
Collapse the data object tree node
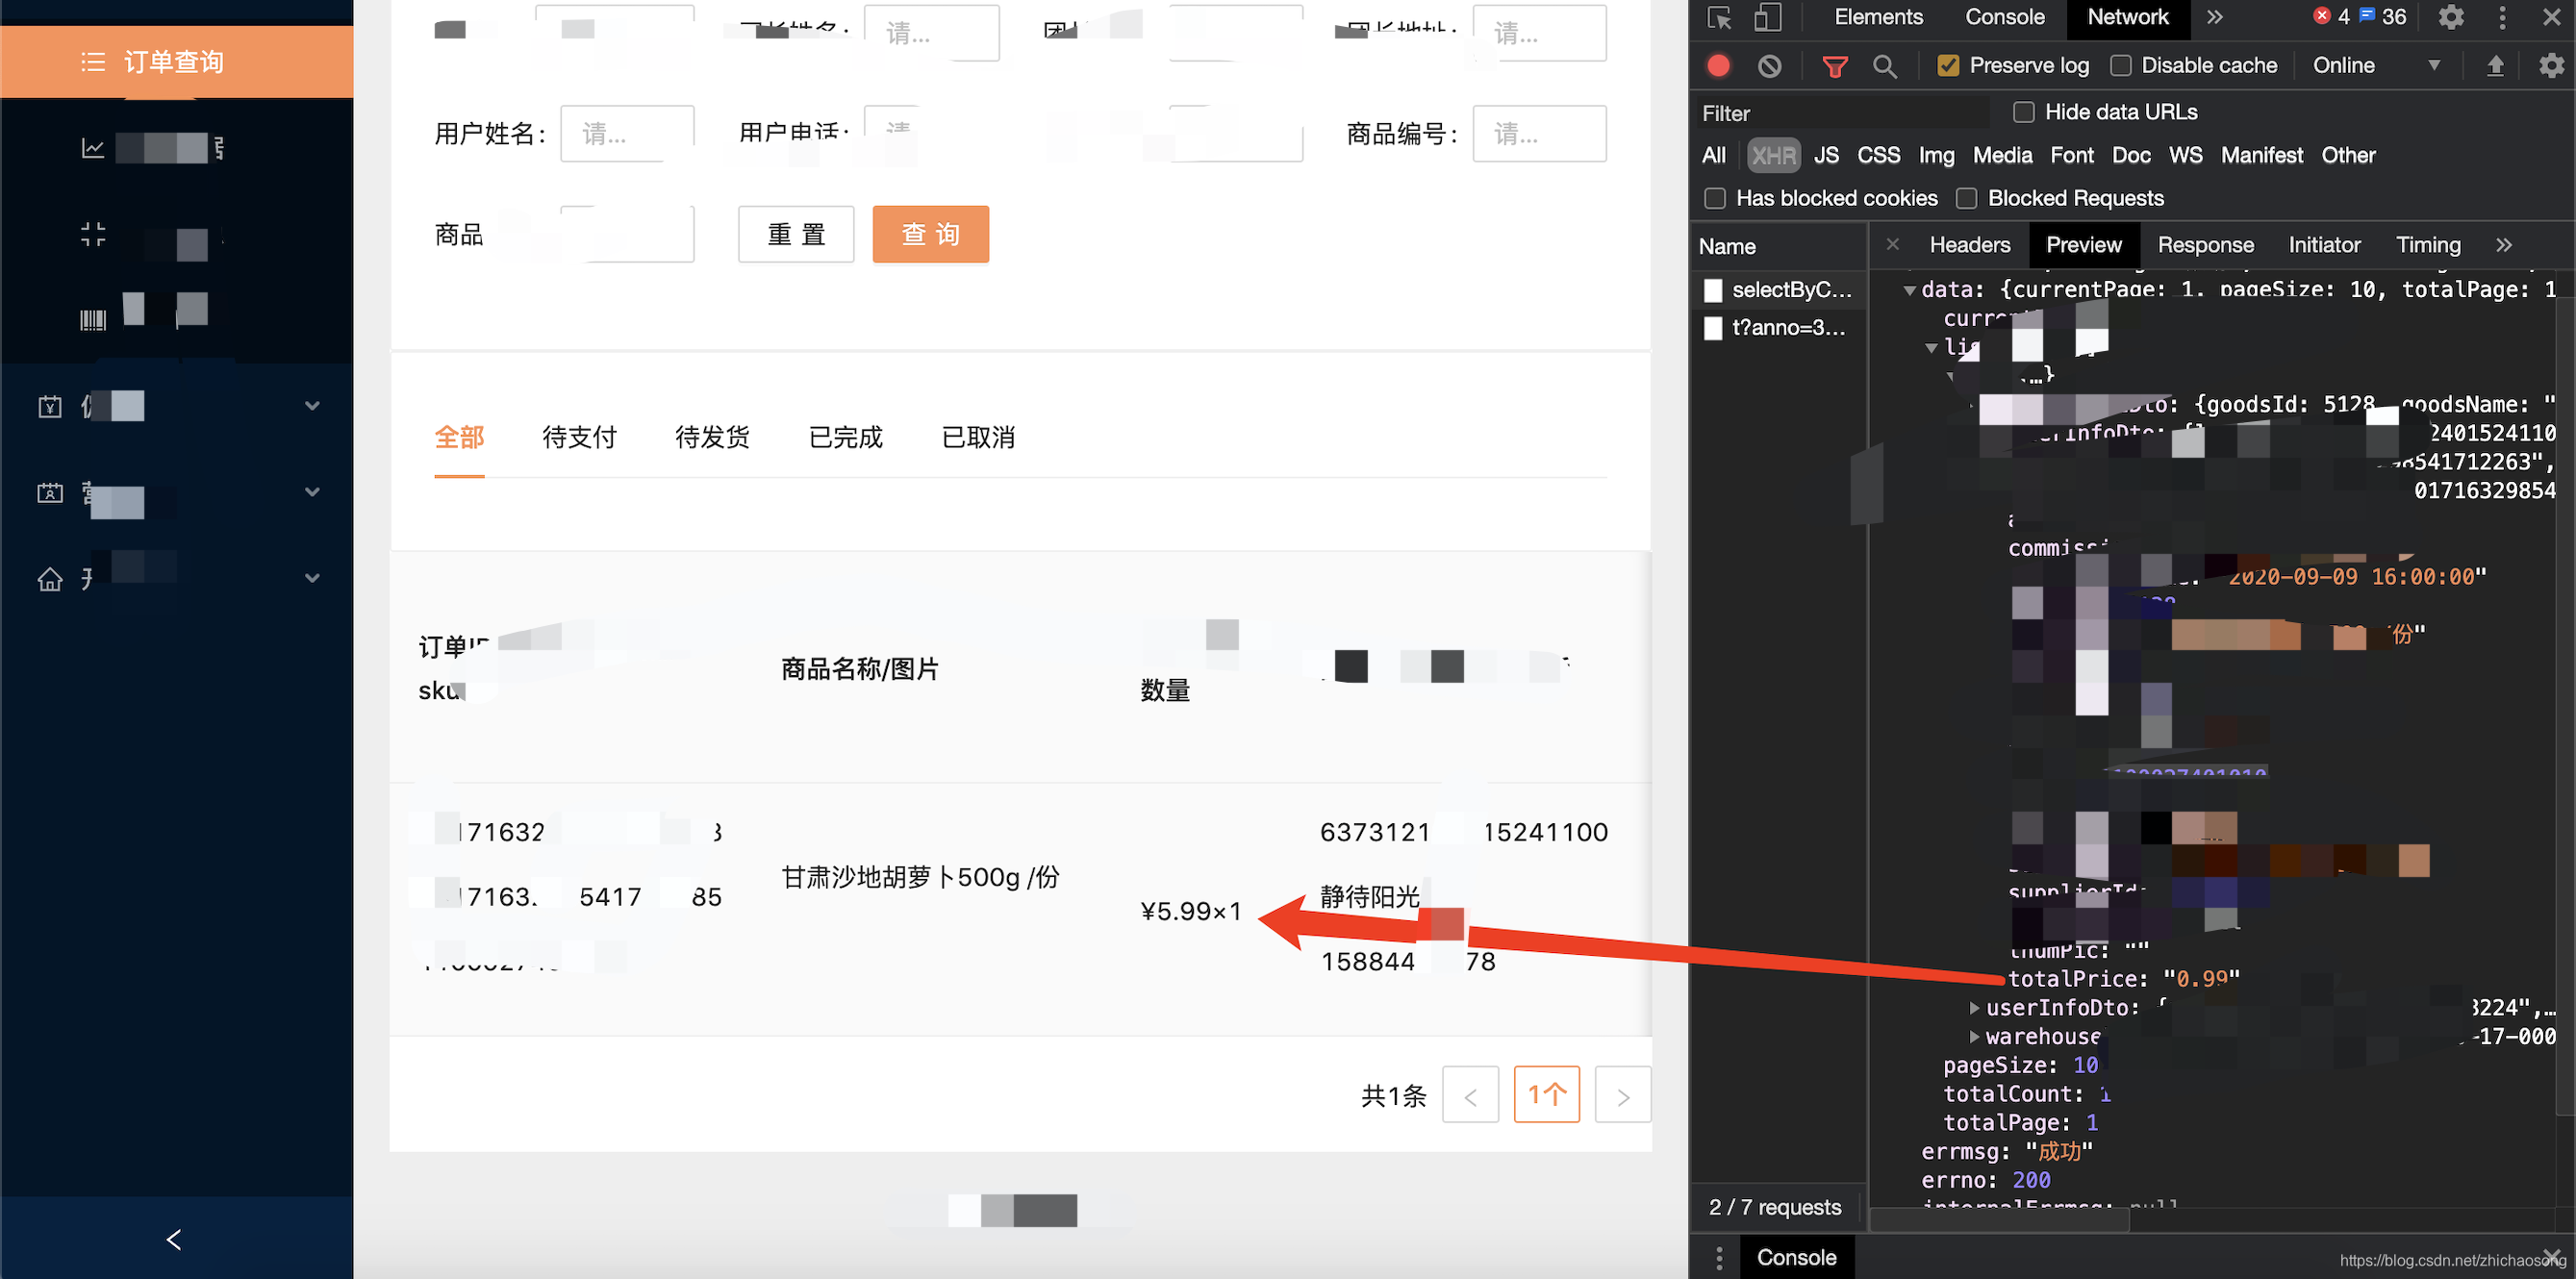pyautogui.click(x=1909, y=290)
